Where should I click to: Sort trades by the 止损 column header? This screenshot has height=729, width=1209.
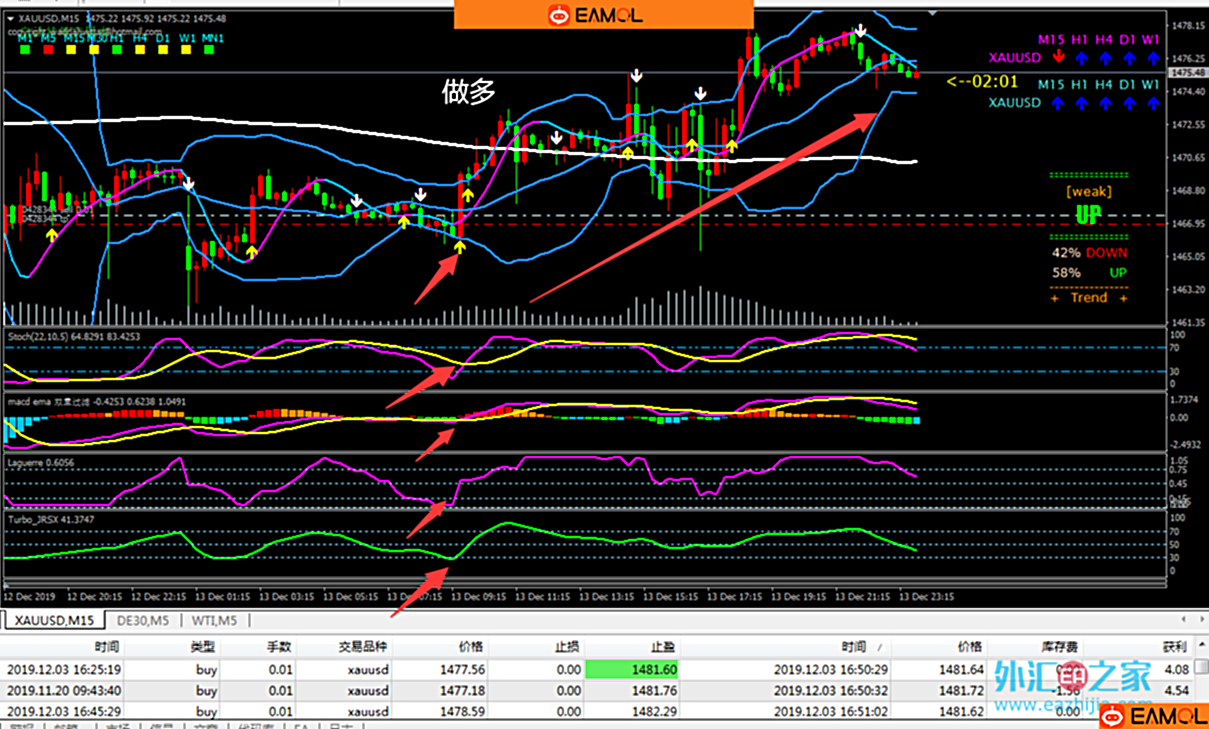[x=566, y=647]
